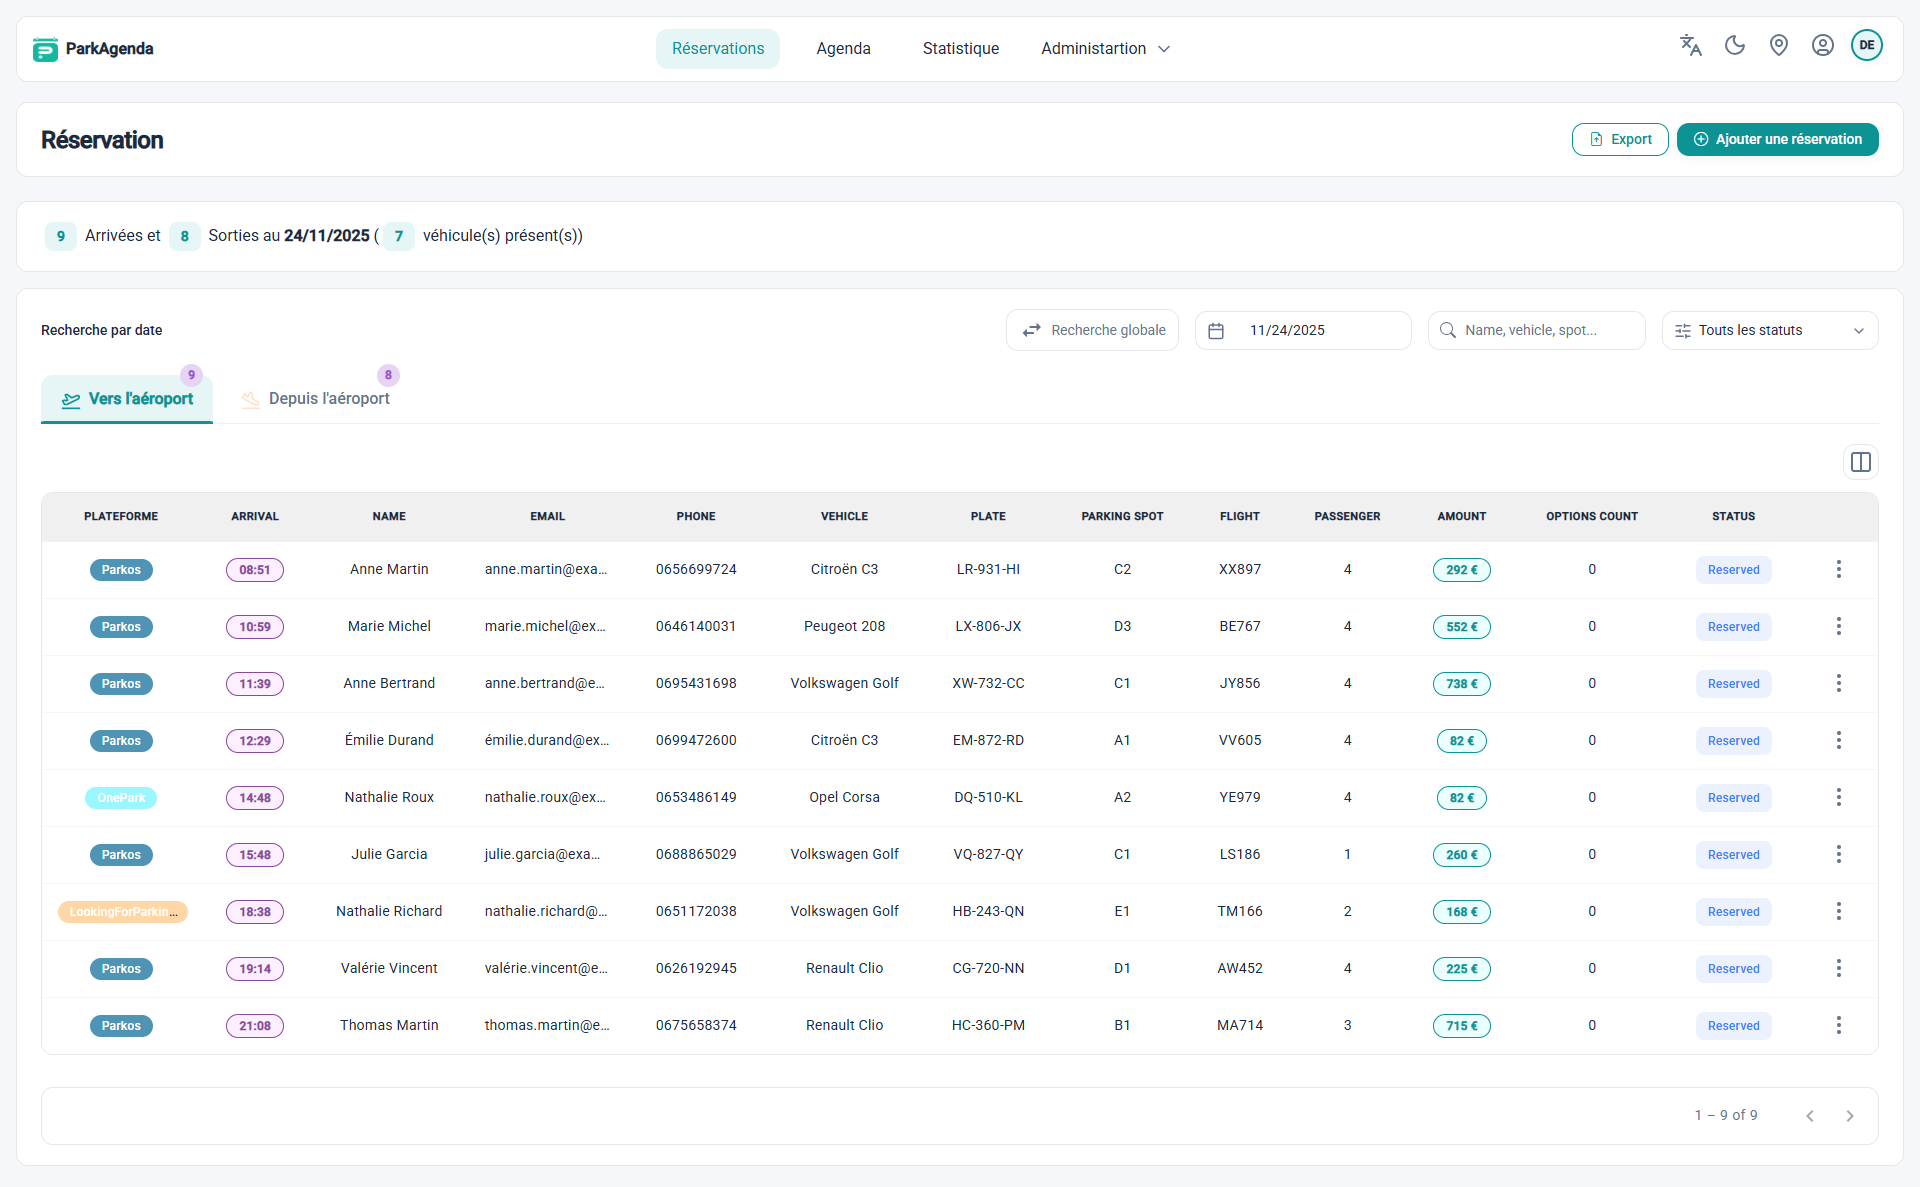Click the Recherche globale swap-arrows icon

click(x=1033, y=330)
